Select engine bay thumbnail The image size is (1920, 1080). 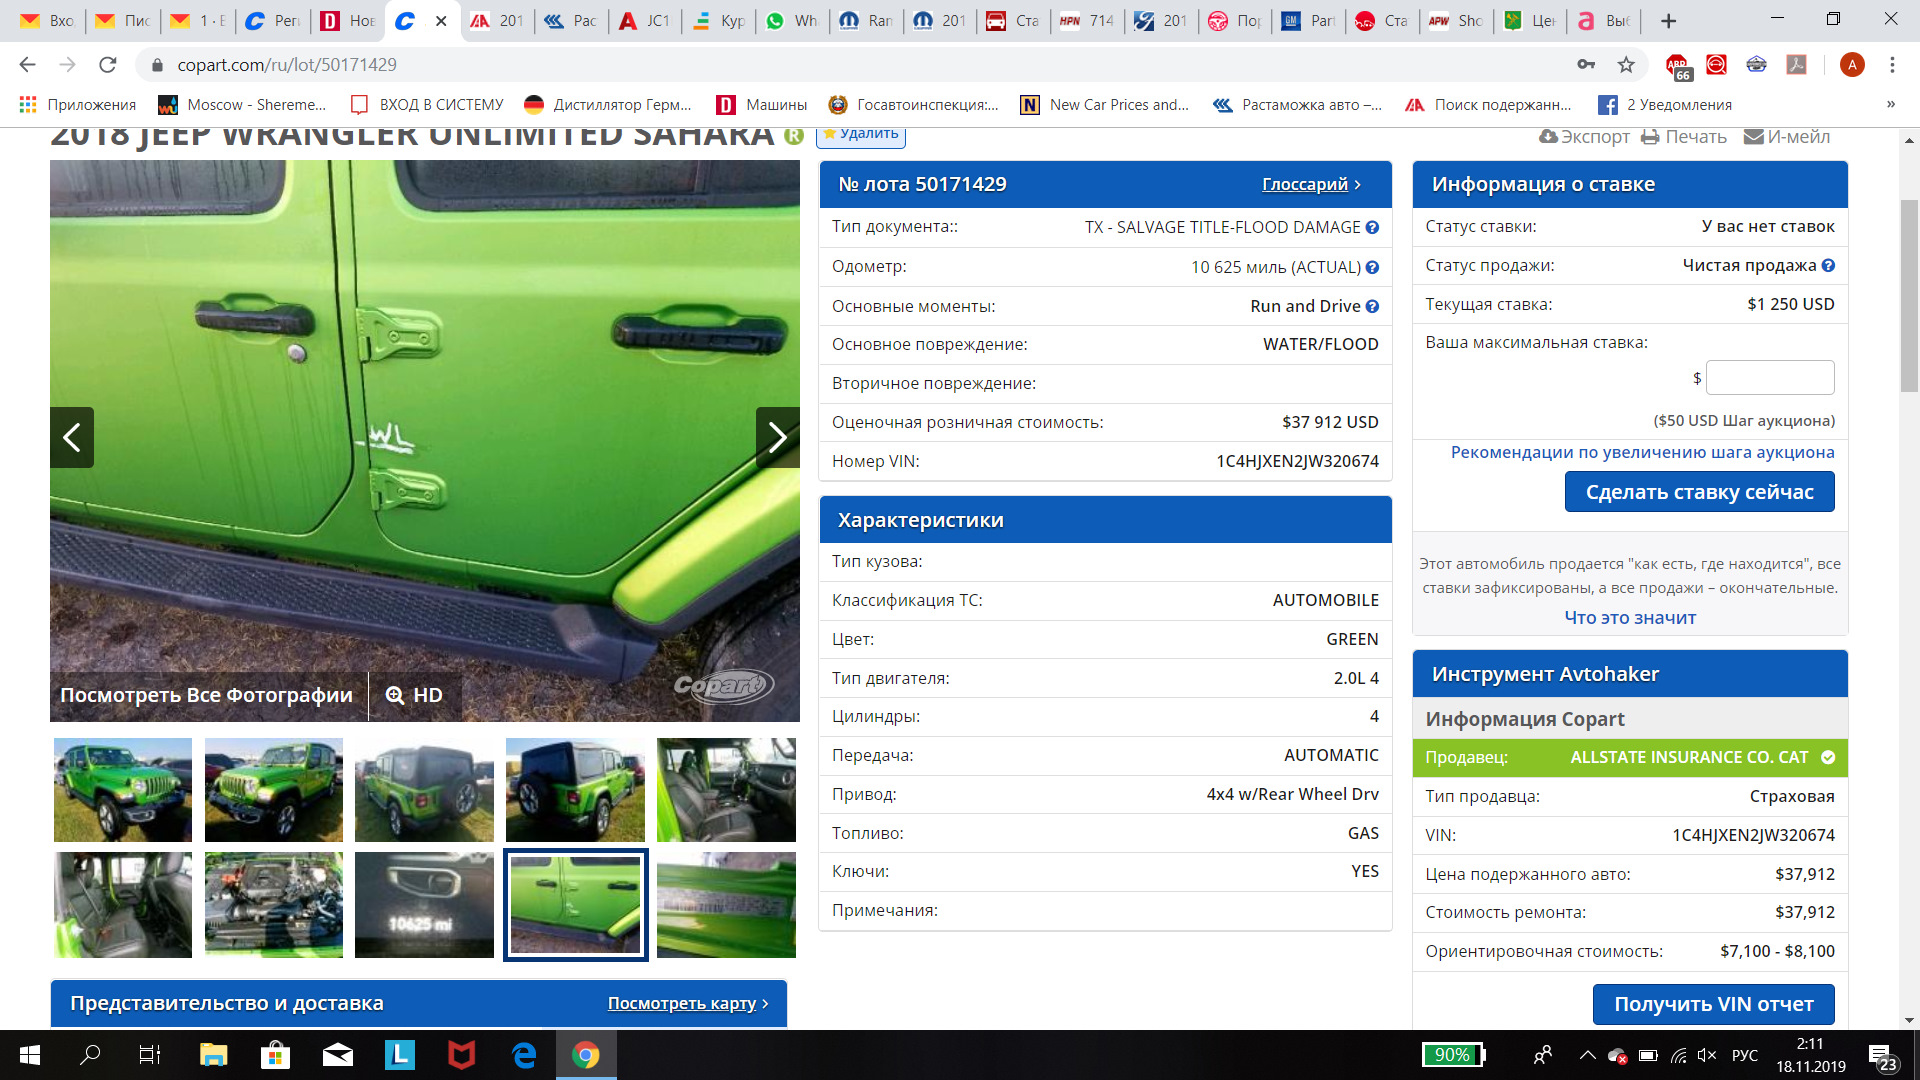tap(273, 905)
